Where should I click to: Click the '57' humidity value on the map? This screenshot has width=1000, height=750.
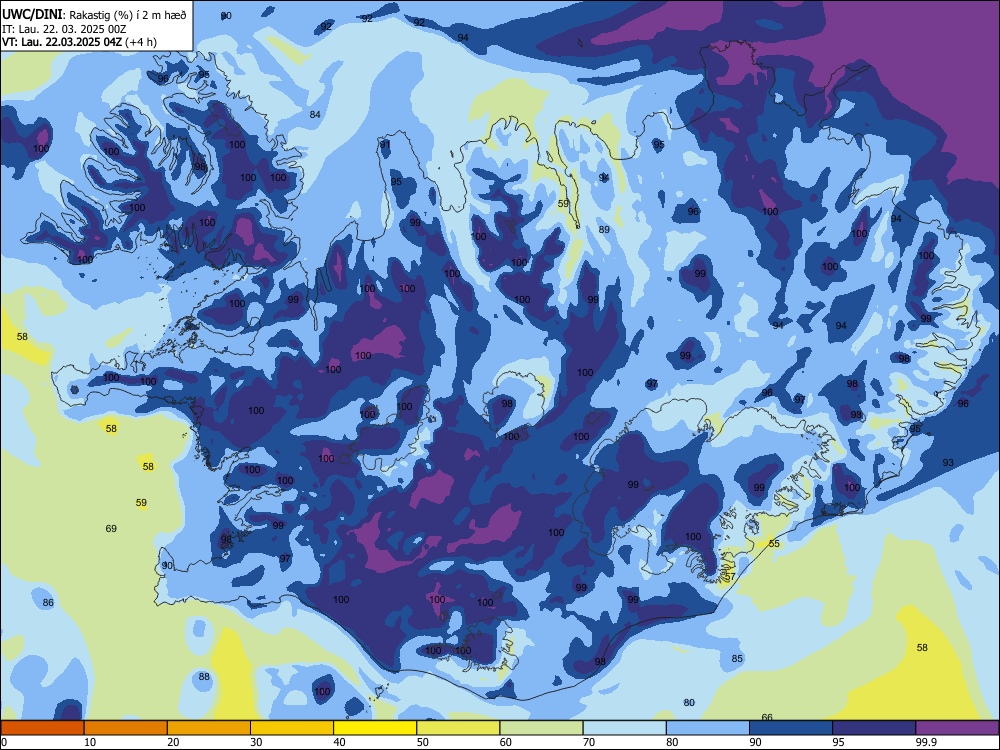pyautogui.click(x=730, y=577)
